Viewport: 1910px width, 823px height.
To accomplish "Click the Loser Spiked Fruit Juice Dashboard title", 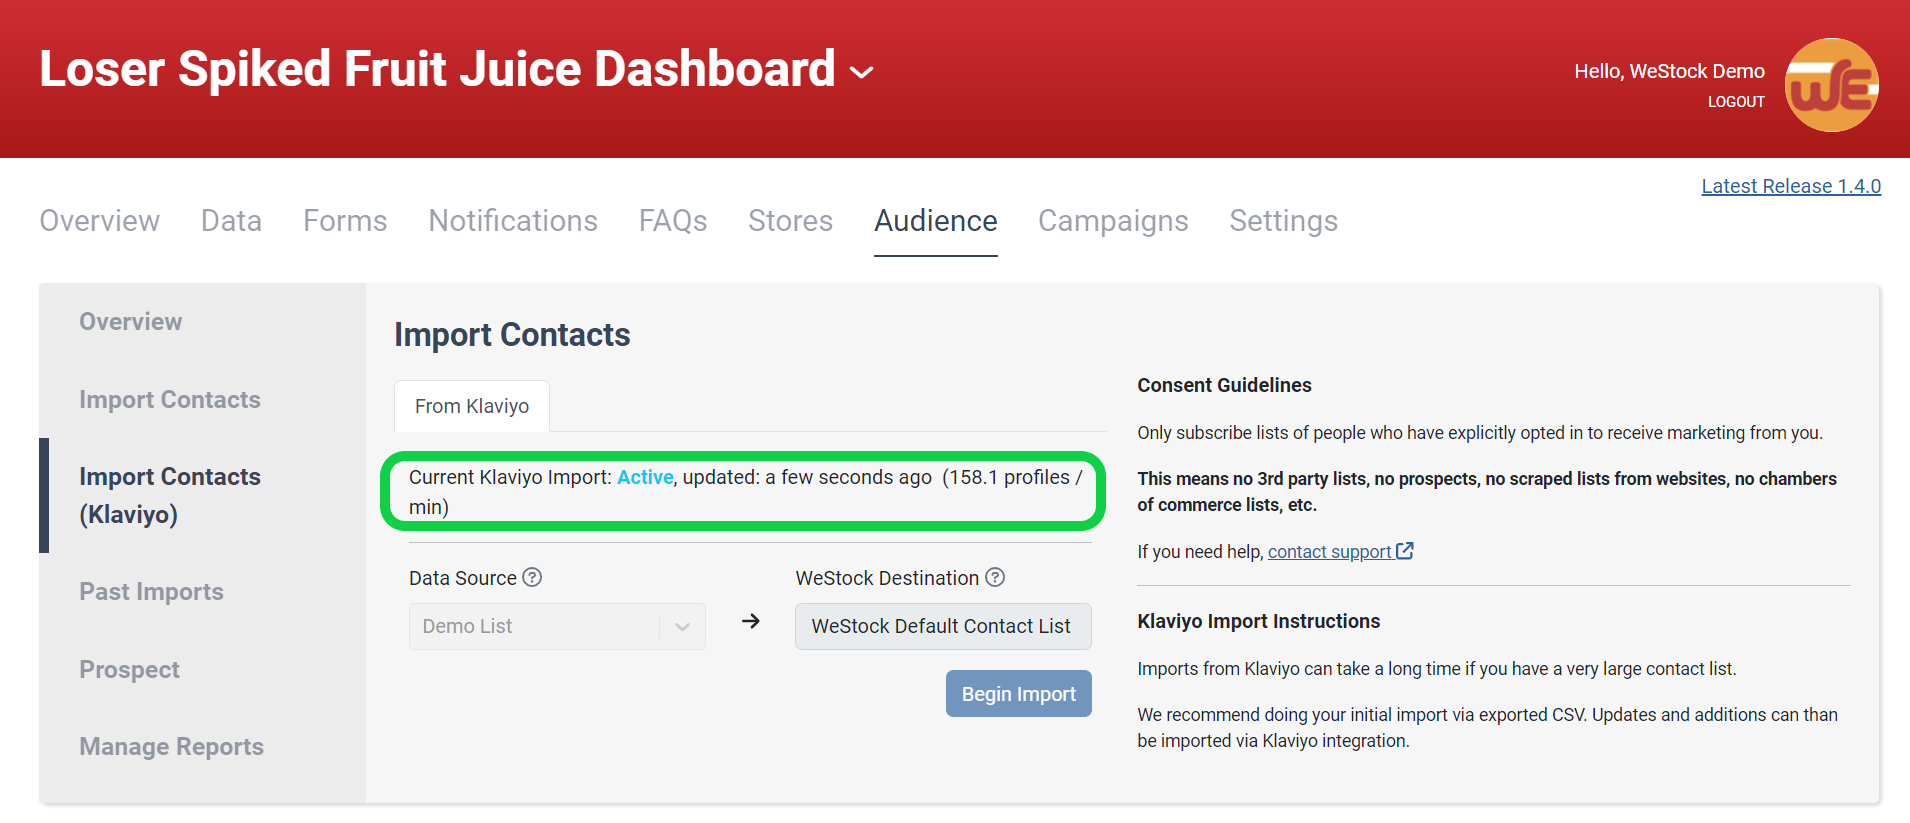I will (x=437, y=69).
